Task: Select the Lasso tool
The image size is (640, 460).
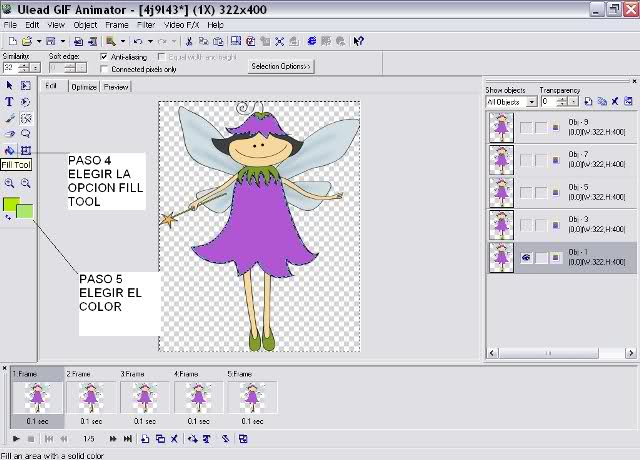Action: [26, 134]
